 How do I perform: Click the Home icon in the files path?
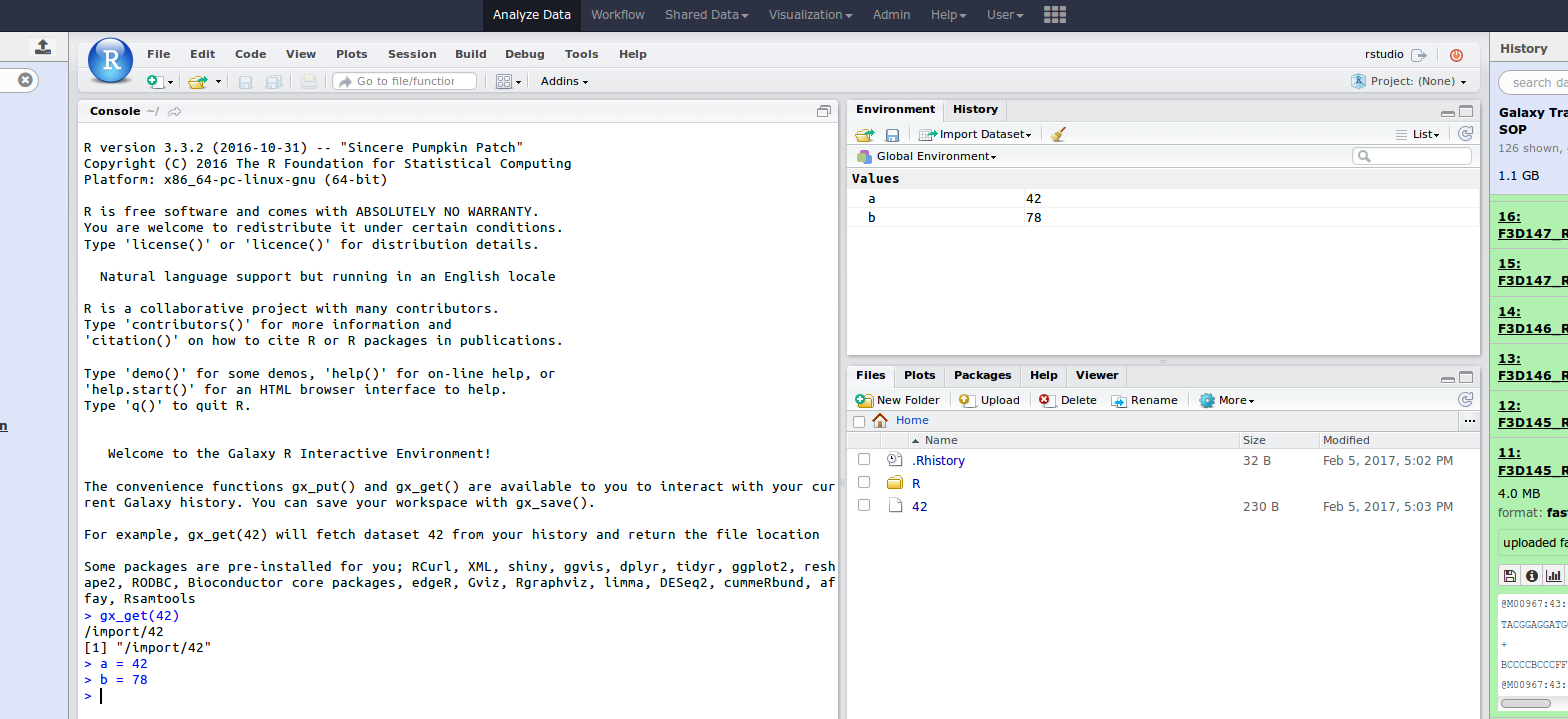[880, 421]
